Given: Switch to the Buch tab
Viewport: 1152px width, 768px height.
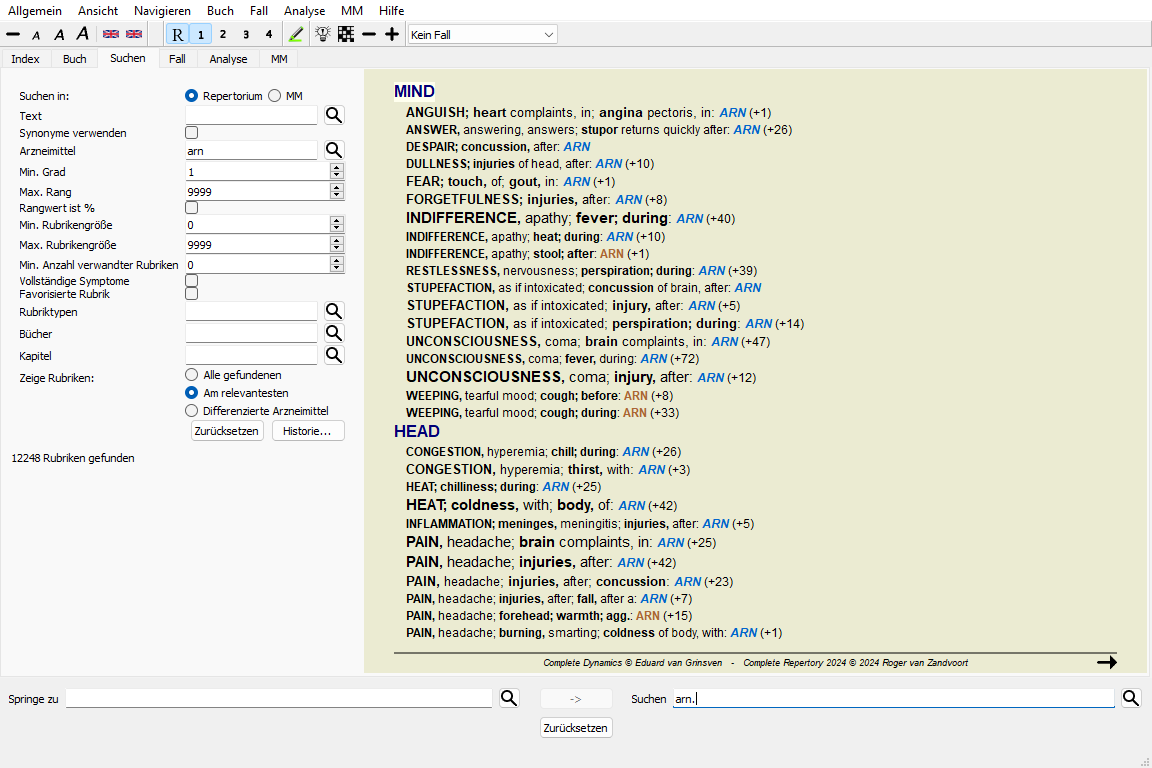Looking at the screenshot, I should point(75,59).
